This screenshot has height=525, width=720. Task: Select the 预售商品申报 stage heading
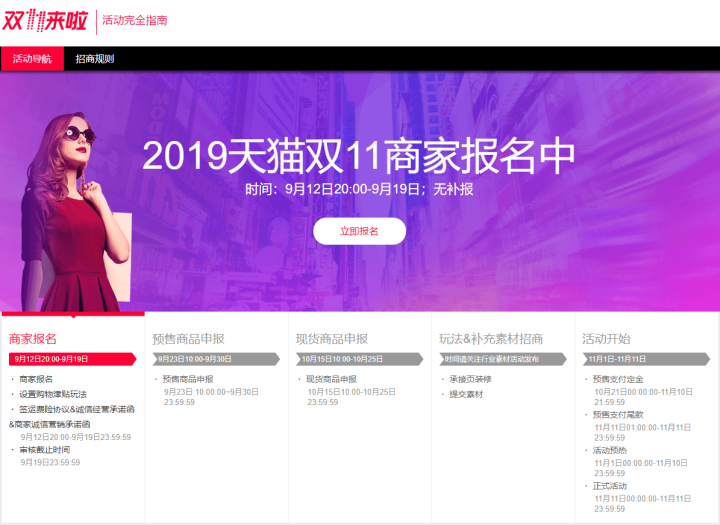188,339
